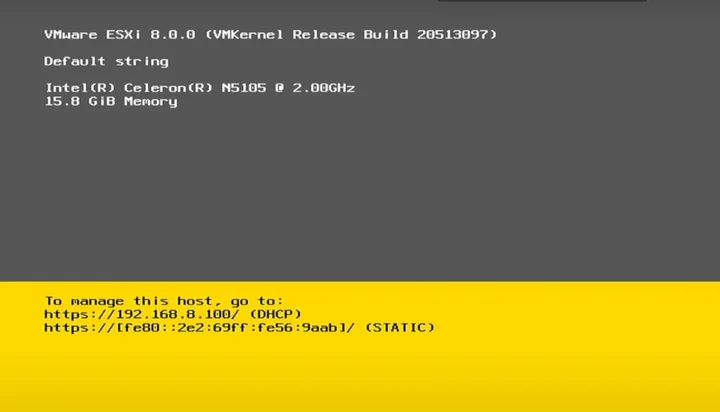720x412 pixels.
Task: Click the 'VMware ESXi' product name text
Action: 92,35
